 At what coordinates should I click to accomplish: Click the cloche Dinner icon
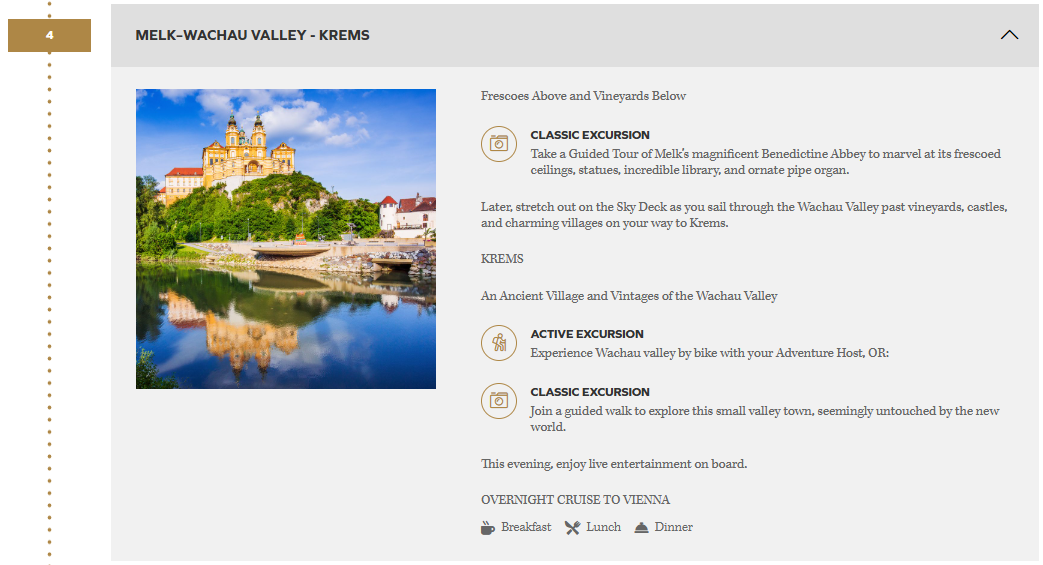641,528
